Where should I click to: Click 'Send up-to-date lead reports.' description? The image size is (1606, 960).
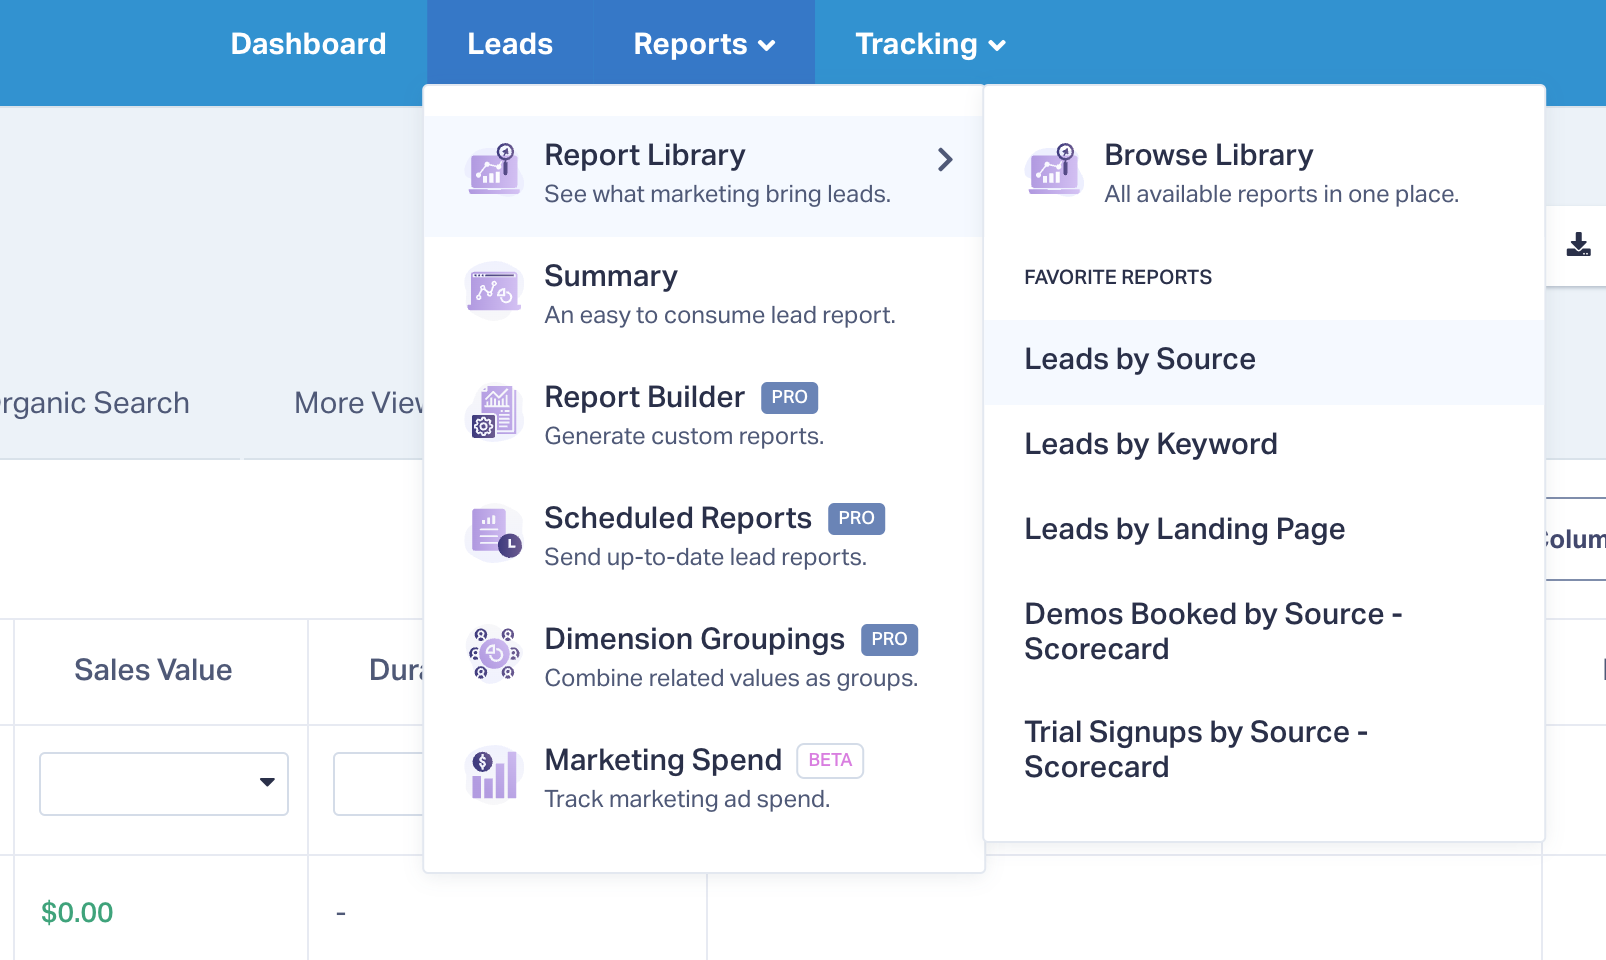pos(705,557)
